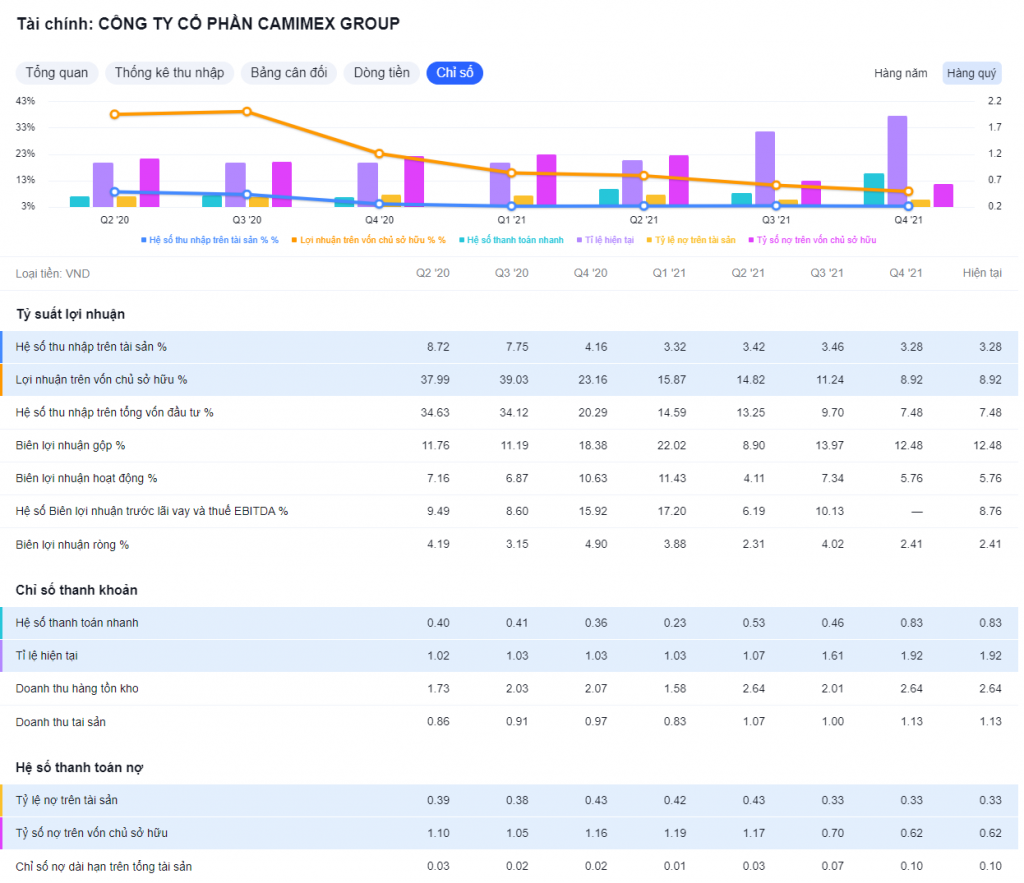Click section heading Tỷ suất lợi nhuận
Viewport: 1024px width, 883px height.
[x=71, y=314]
